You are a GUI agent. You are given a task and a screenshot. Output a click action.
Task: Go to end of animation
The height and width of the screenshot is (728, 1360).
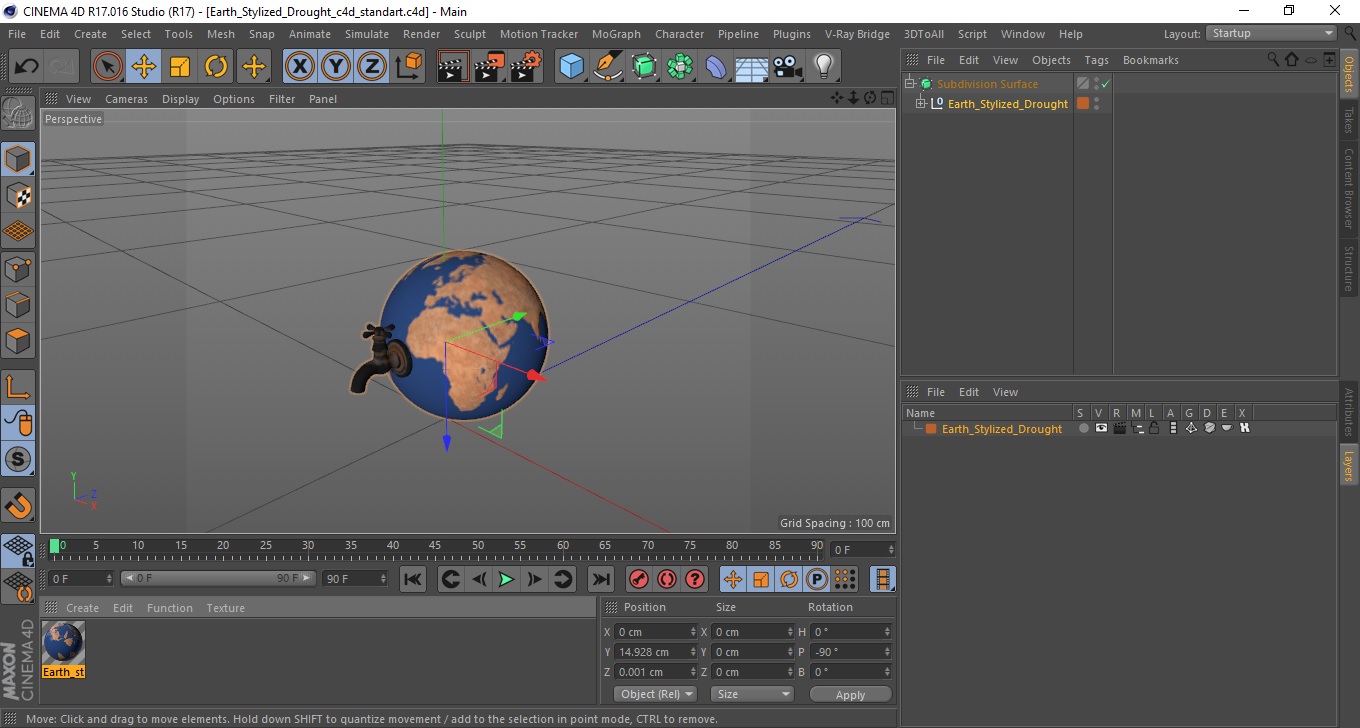pyautogui.click(x=600, y=579)
